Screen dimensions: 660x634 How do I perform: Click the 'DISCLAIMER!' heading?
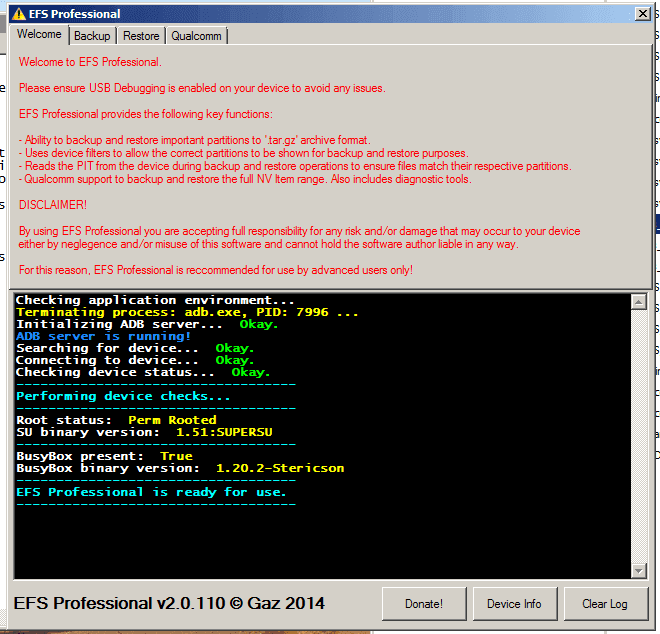coord(53,205)
